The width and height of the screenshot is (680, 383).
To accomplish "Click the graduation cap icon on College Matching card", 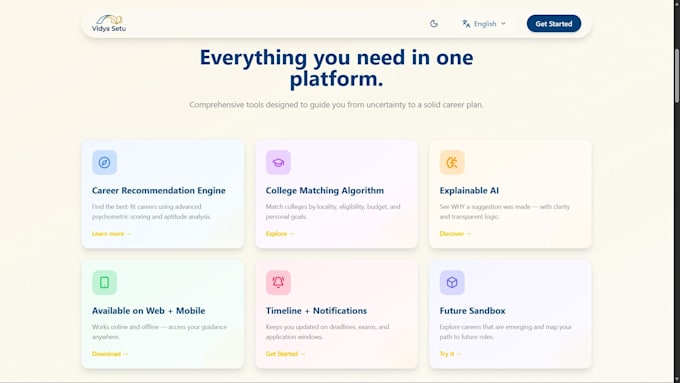I will (278, 163).
